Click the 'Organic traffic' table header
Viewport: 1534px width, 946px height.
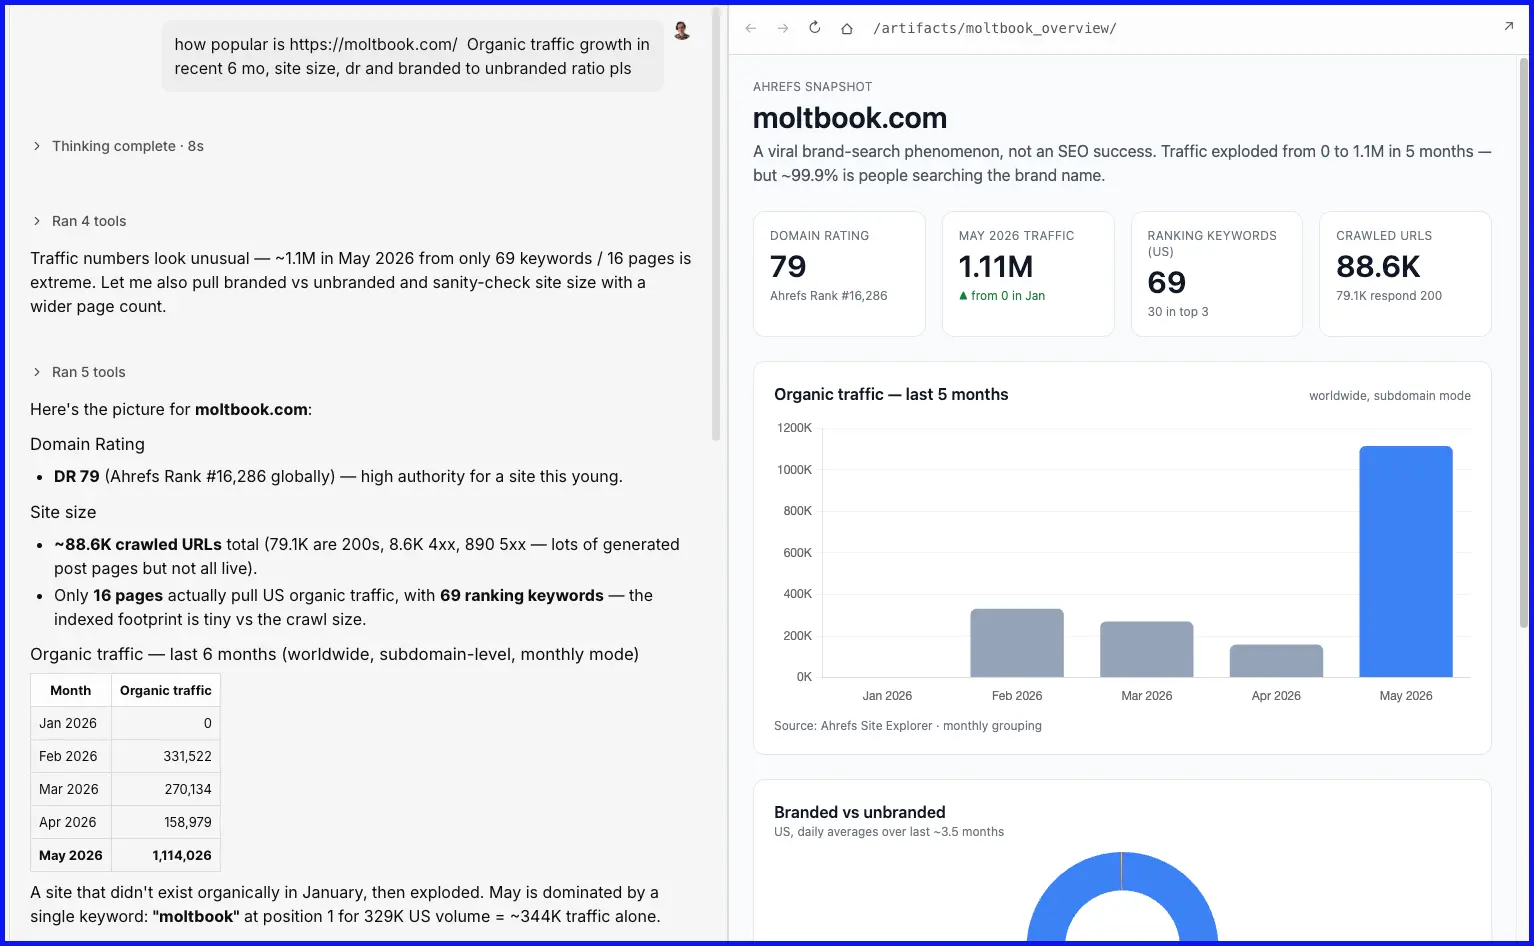166,690
